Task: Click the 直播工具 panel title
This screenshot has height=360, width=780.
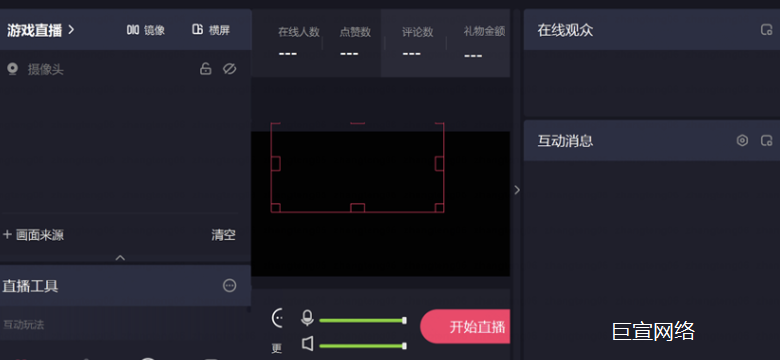Action: [x=30, y=286]
